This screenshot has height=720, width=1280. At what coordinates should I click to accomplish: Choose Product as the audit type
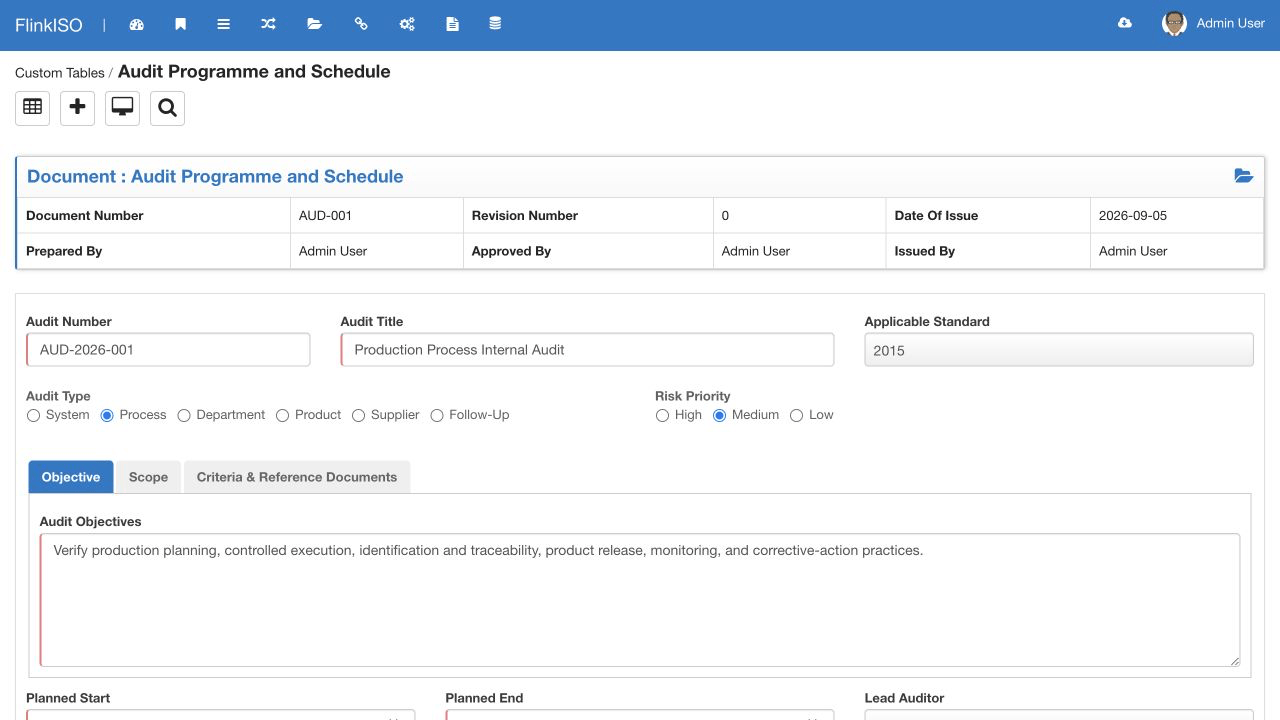coord(282,415)
